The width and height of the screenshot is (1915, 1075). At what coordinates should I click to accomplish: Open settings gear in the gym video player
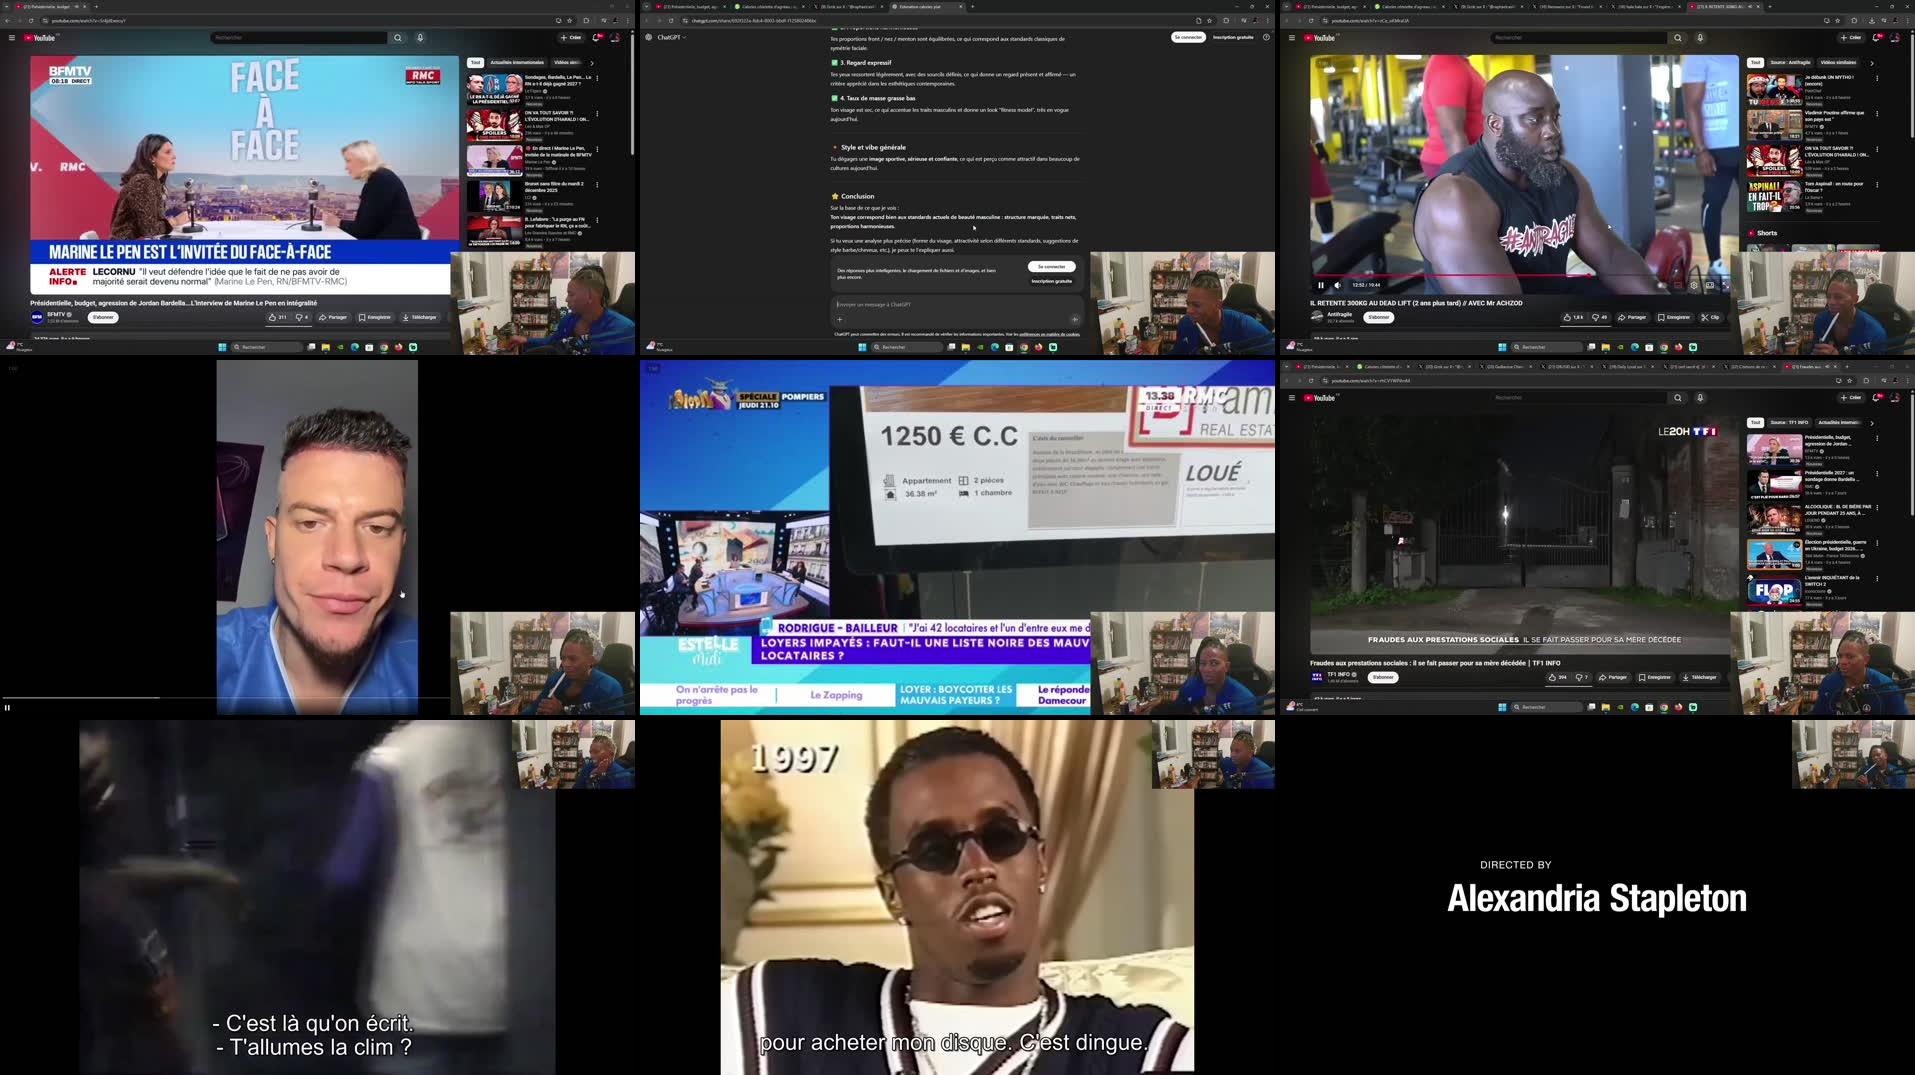point(1693,285)
